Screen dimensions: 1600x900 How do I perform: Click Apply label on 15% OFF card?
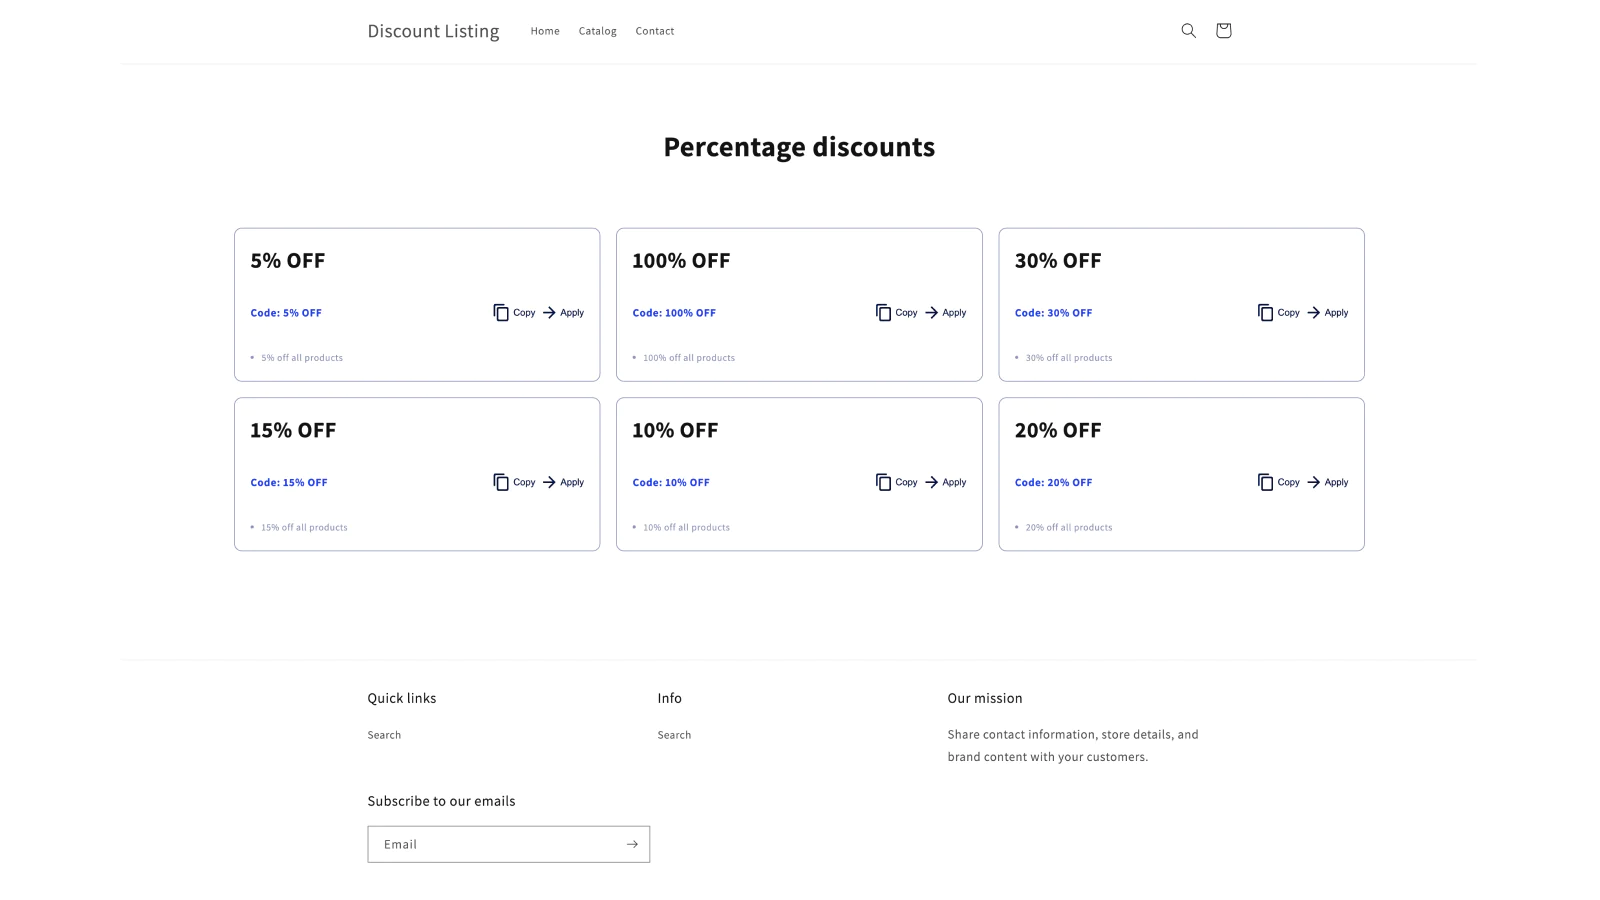572,482
